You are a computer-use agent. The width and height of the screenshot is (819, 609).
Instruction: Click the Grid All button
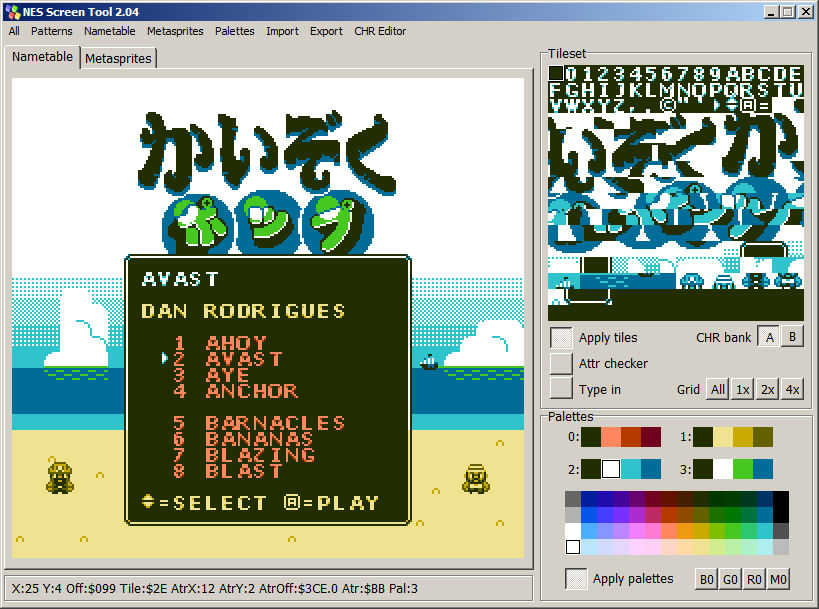pyautogui.click(x=717, y=389)
